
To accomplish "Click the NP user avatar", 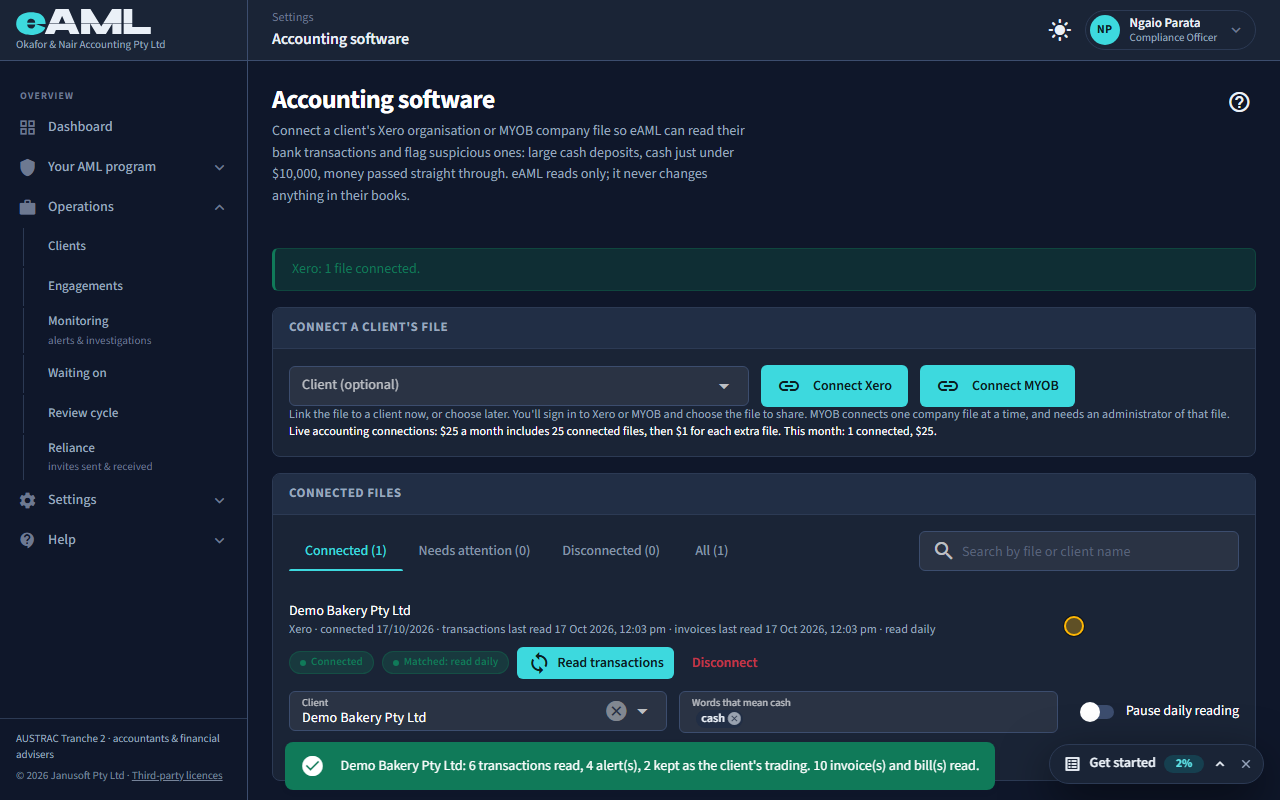I will click(x=1104, y=30).
